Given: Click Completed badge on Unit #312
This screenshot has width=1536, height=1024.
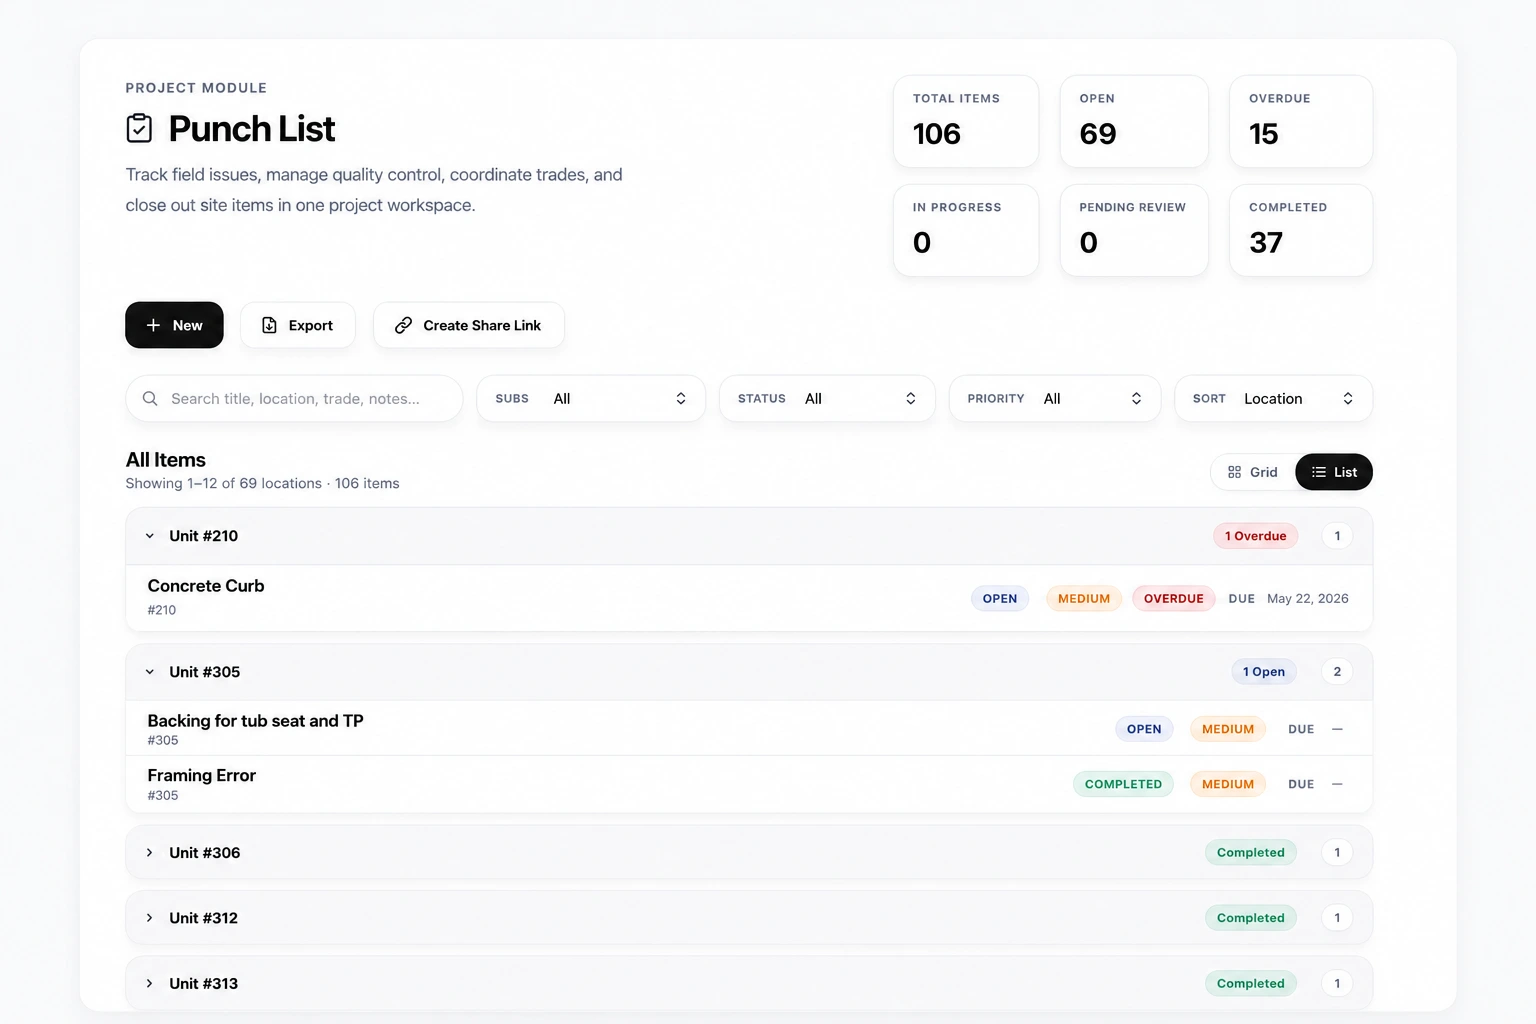Looking at the screenshot, I should [x=1251, y=918].
